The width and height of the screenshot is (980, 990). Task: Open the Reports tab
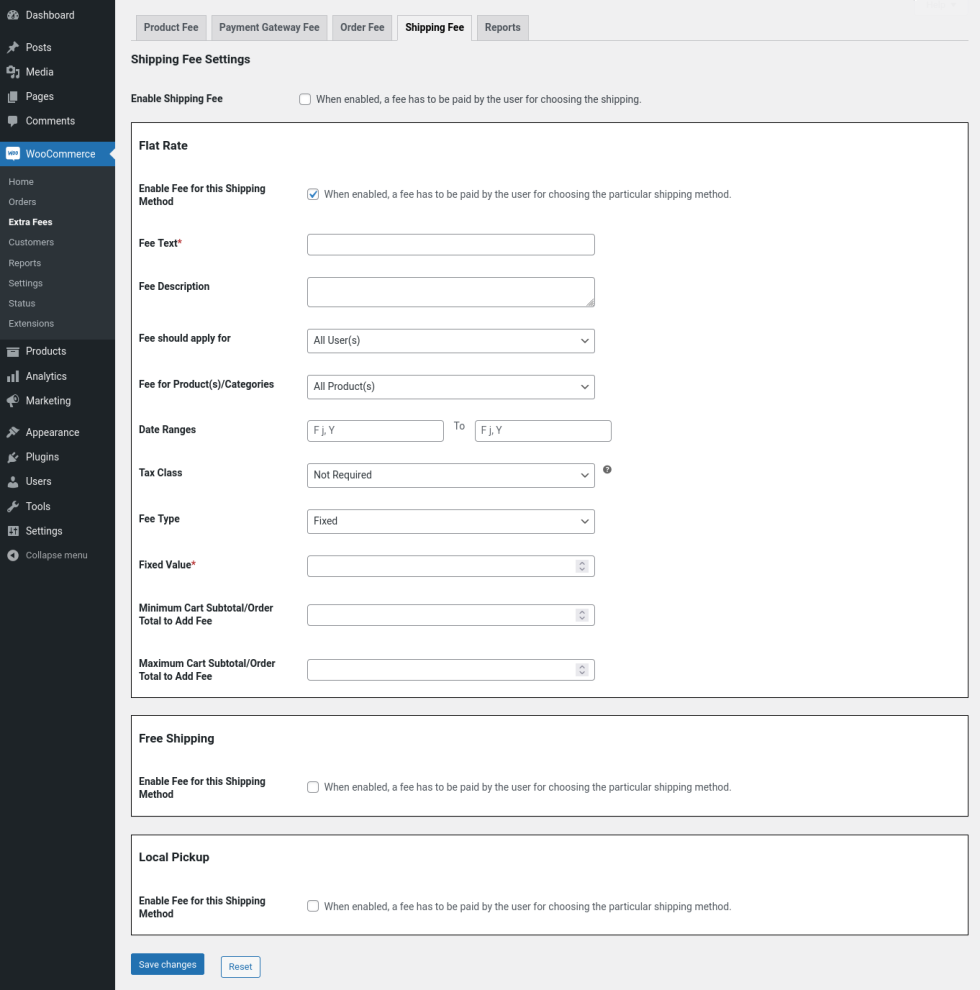[x=502, y=27]
